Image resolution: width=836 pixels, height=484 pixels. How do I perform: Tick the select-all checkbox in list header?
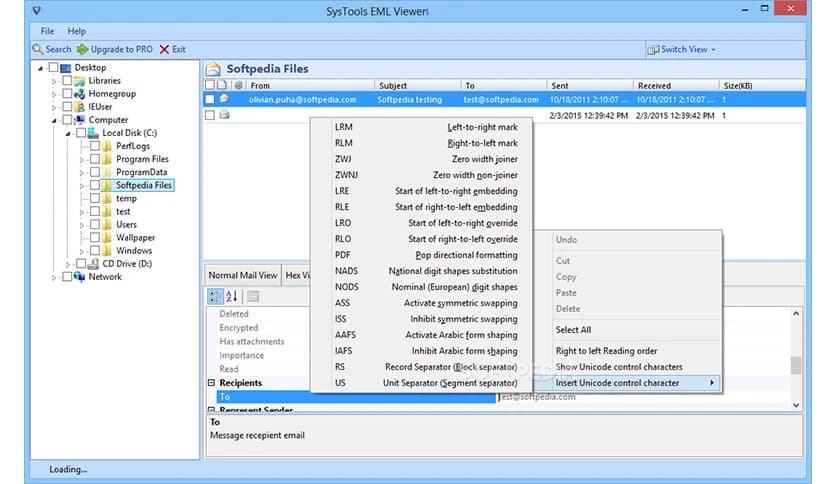coord(210,85)
